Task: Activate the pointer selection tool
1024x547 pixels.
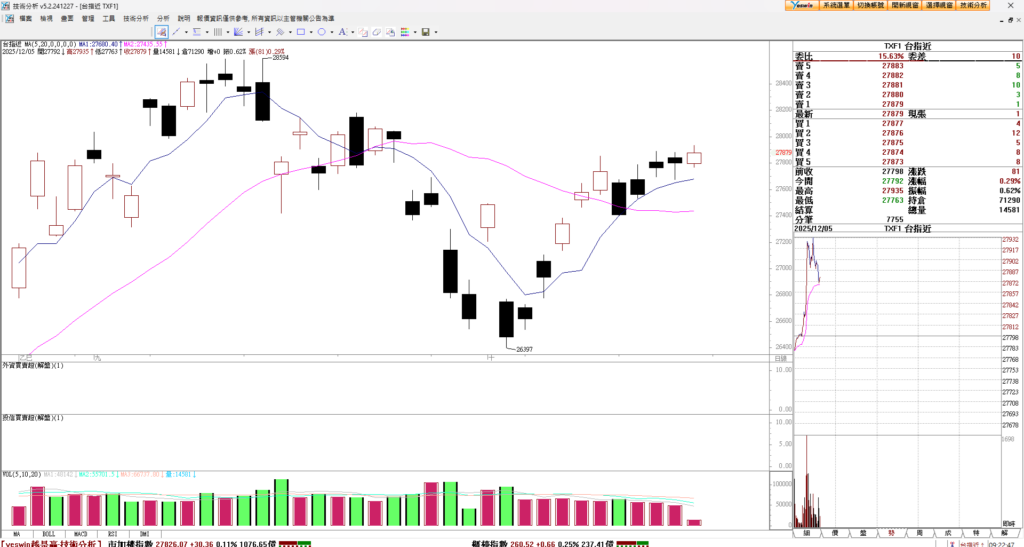Action: click(x=162, y=32)
